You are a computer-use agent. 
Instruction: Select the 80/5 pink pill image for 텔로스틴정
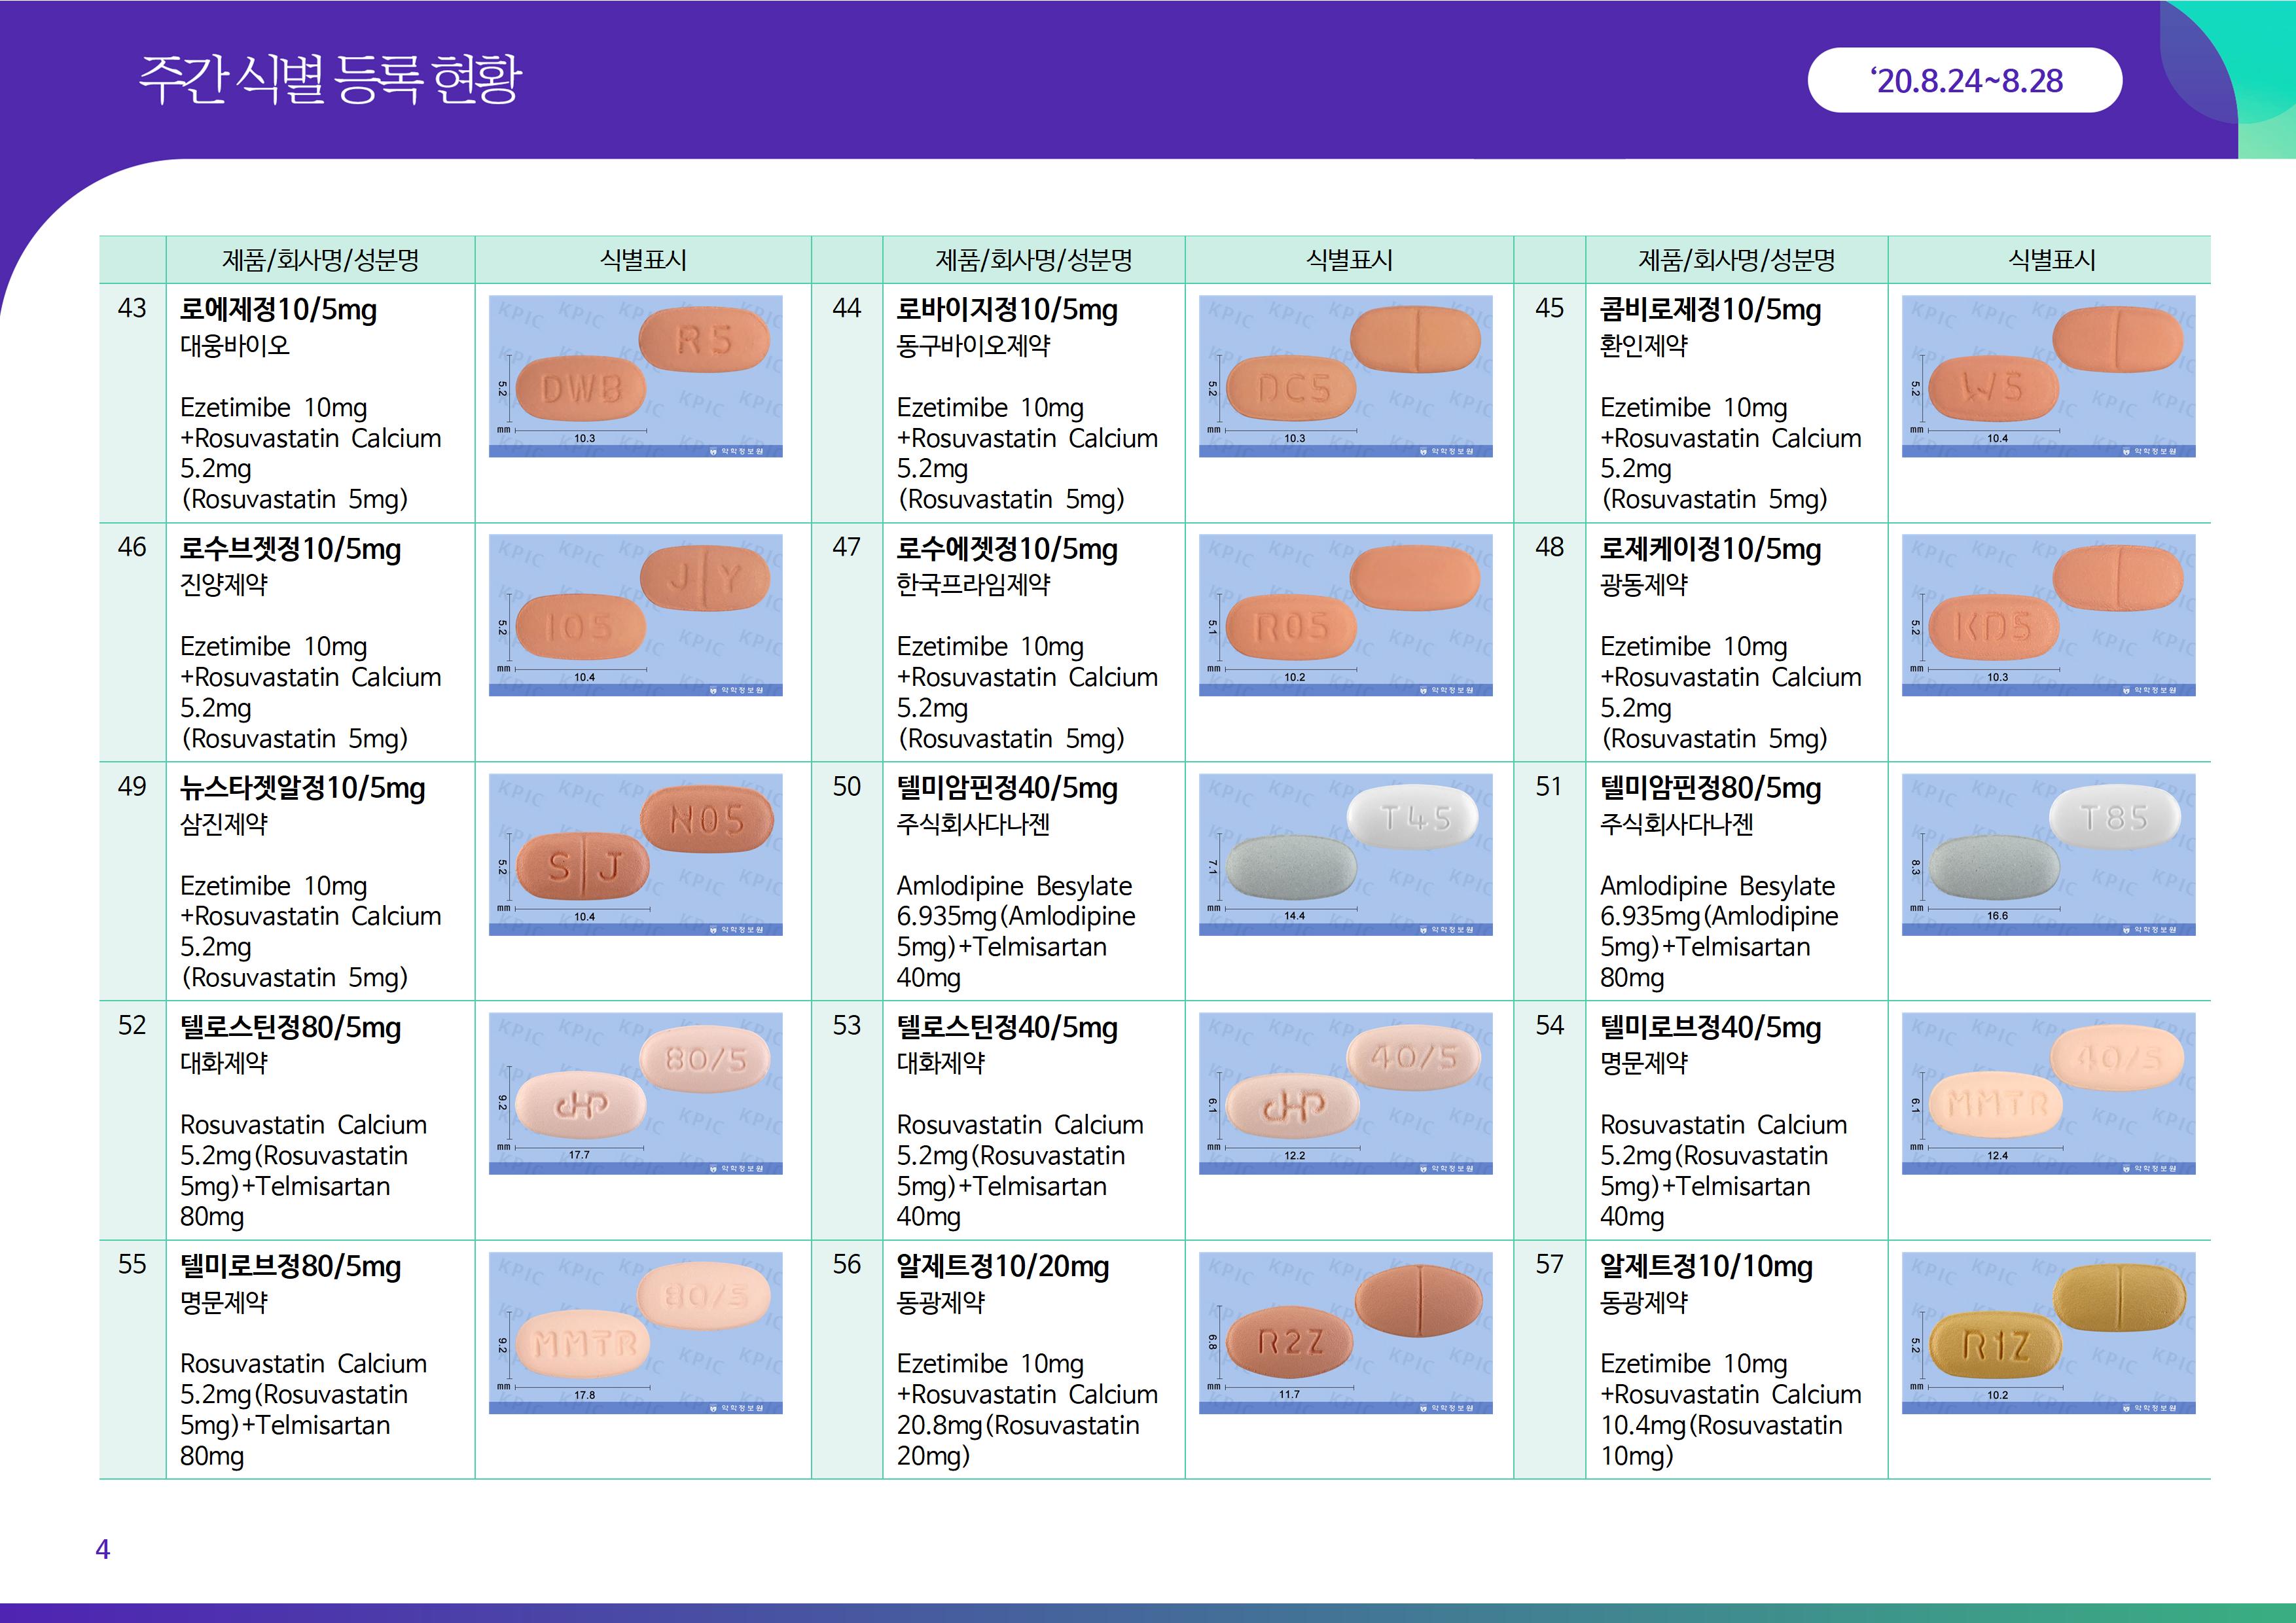click(x=635, y=1093)
